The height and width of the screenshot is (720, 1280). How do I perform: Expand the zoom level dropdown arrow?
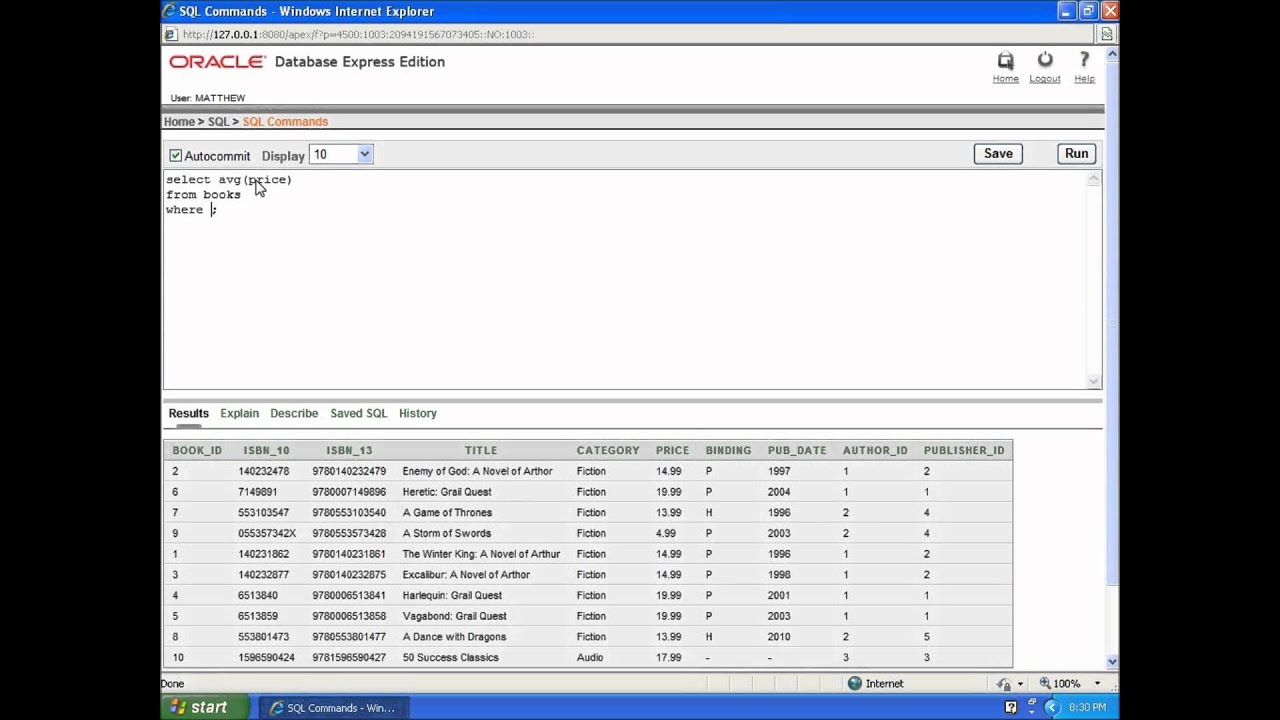pyautogui.click(x=1097, y=684)
